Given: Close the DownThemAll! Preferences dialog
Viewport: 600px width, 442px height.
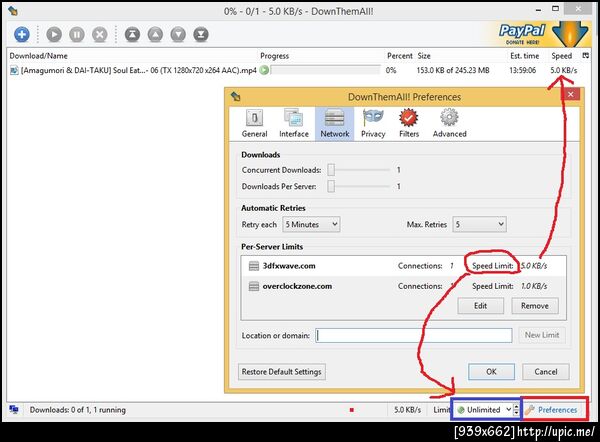Looking at the screenshot, I should [571, 94].
